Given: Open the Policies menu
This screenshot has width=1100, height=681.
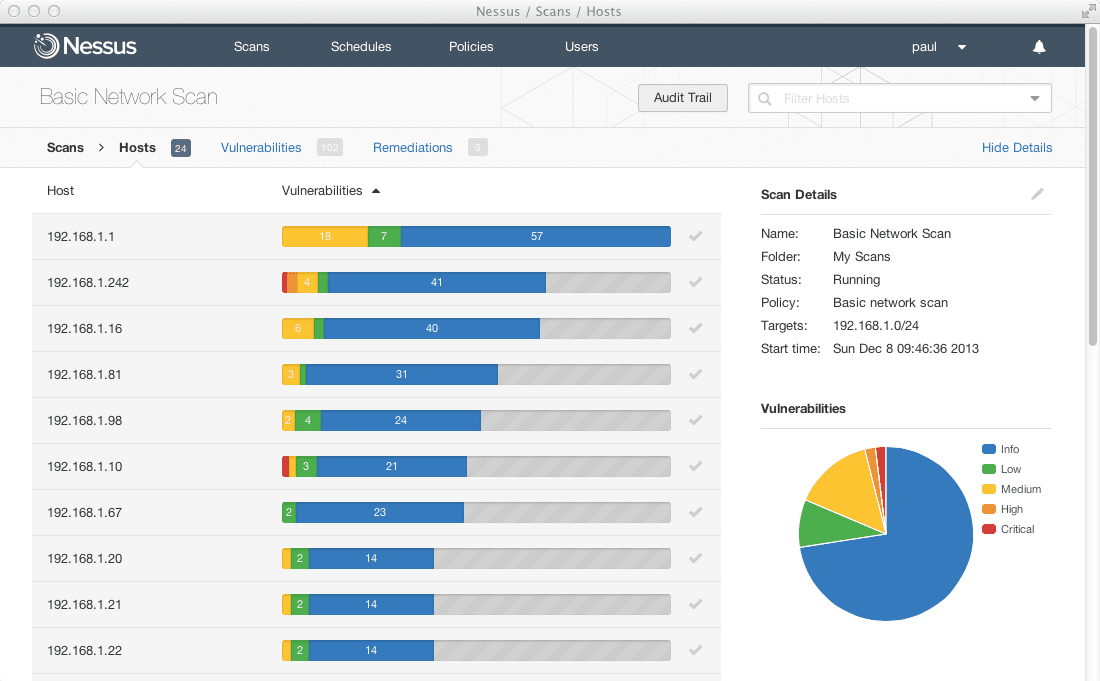Looking at the screenshot, I should (x=471, y=46).
